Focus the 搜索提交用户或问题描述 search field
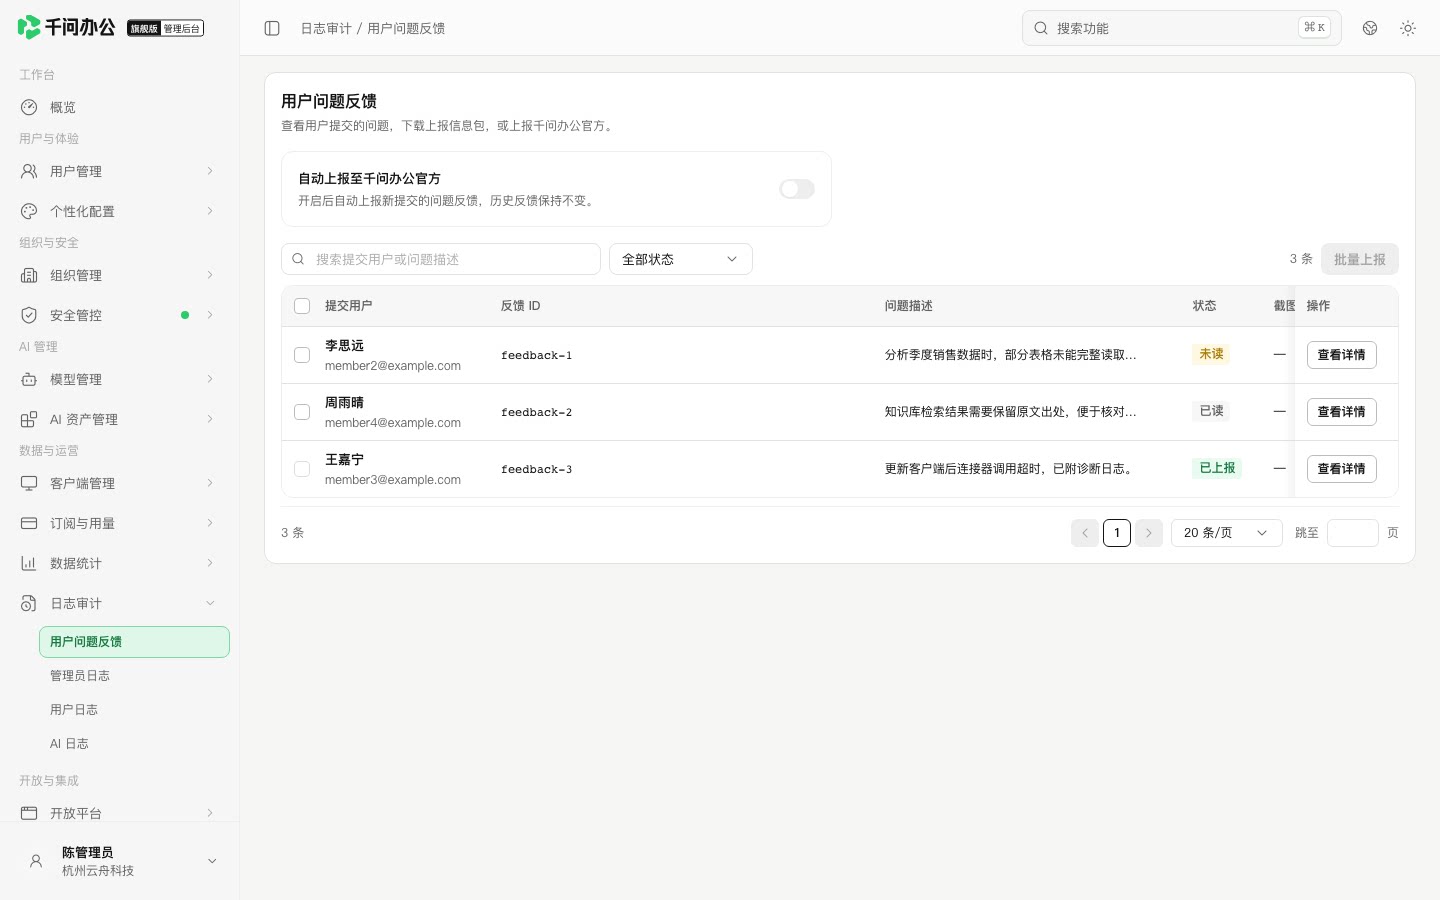 click(x=441, y=259)
